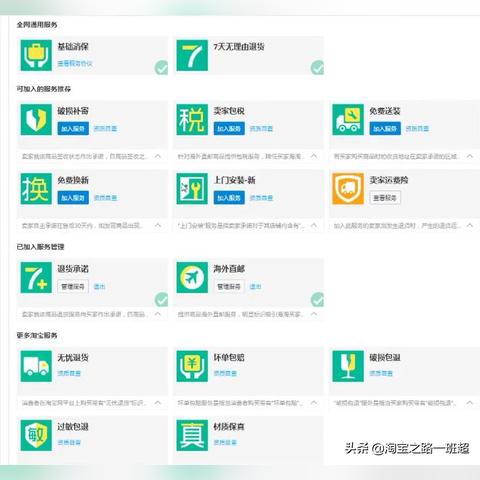480x480 pixels.
Task: Click 加入服务 button for 免费送装
Action: tap(385, 129)
